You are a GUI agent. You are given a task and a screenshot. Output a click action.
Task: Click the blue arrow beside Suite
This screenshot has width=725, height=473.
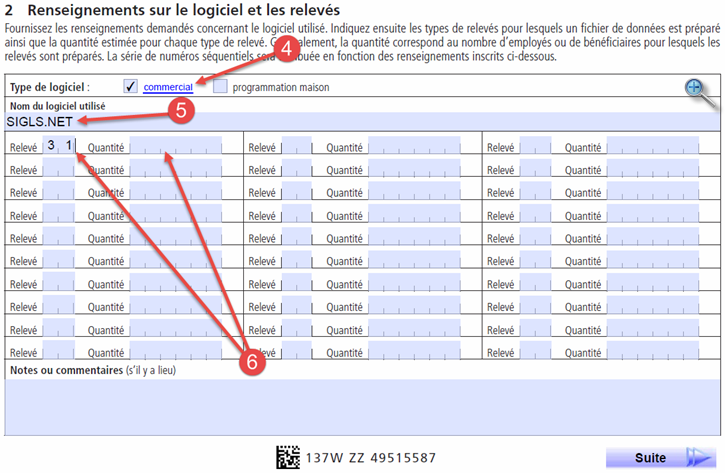pos(699,458)
